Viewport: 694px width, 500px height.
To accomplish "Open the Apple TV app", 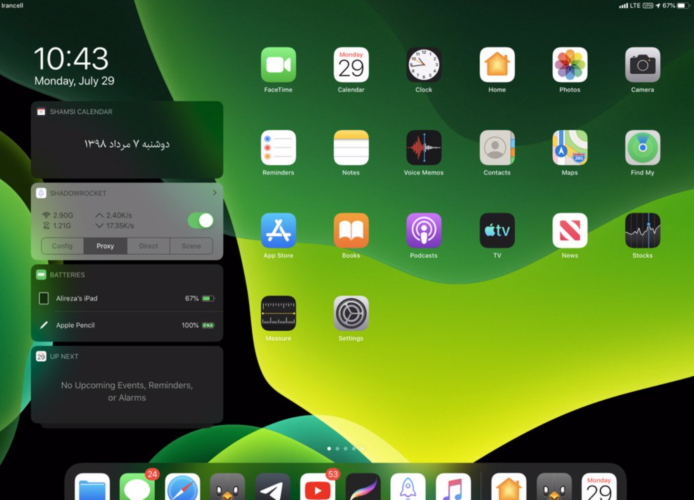I will (497, 230).
